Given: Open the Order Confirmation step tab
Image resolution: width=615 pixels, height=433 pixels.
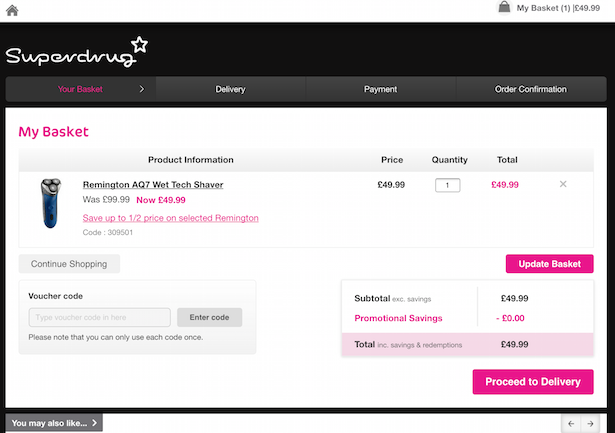Looking at the screenshot, I should point(530,89).
